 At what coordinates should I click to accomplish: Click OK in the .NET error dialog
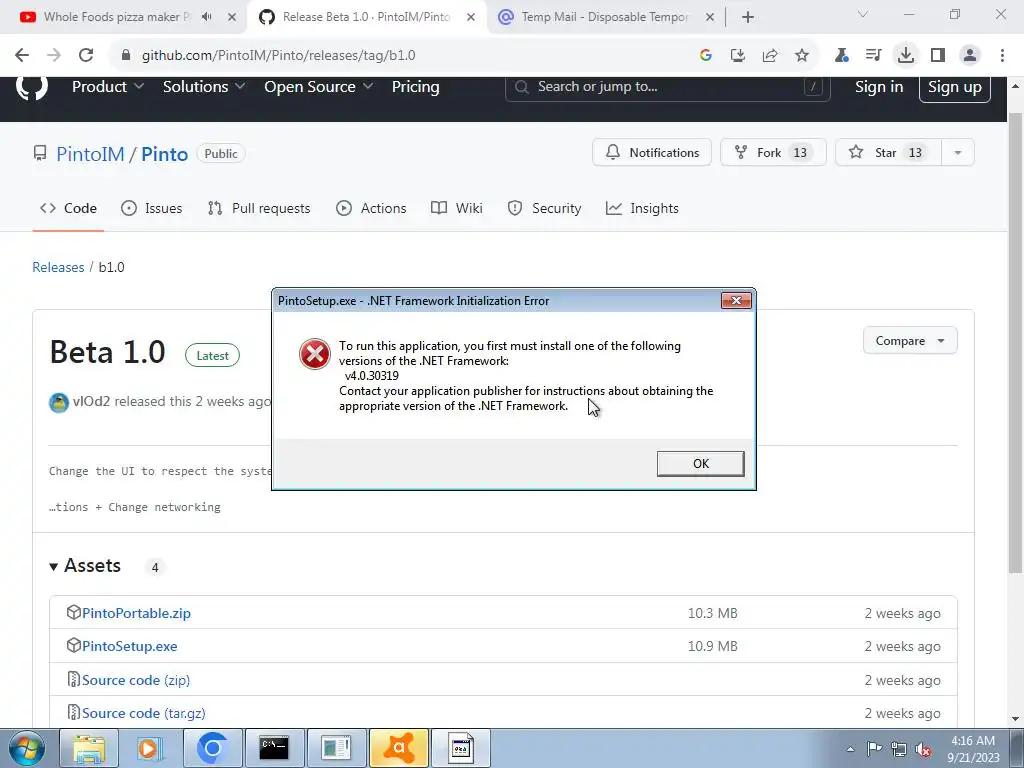tap(700, 463)
